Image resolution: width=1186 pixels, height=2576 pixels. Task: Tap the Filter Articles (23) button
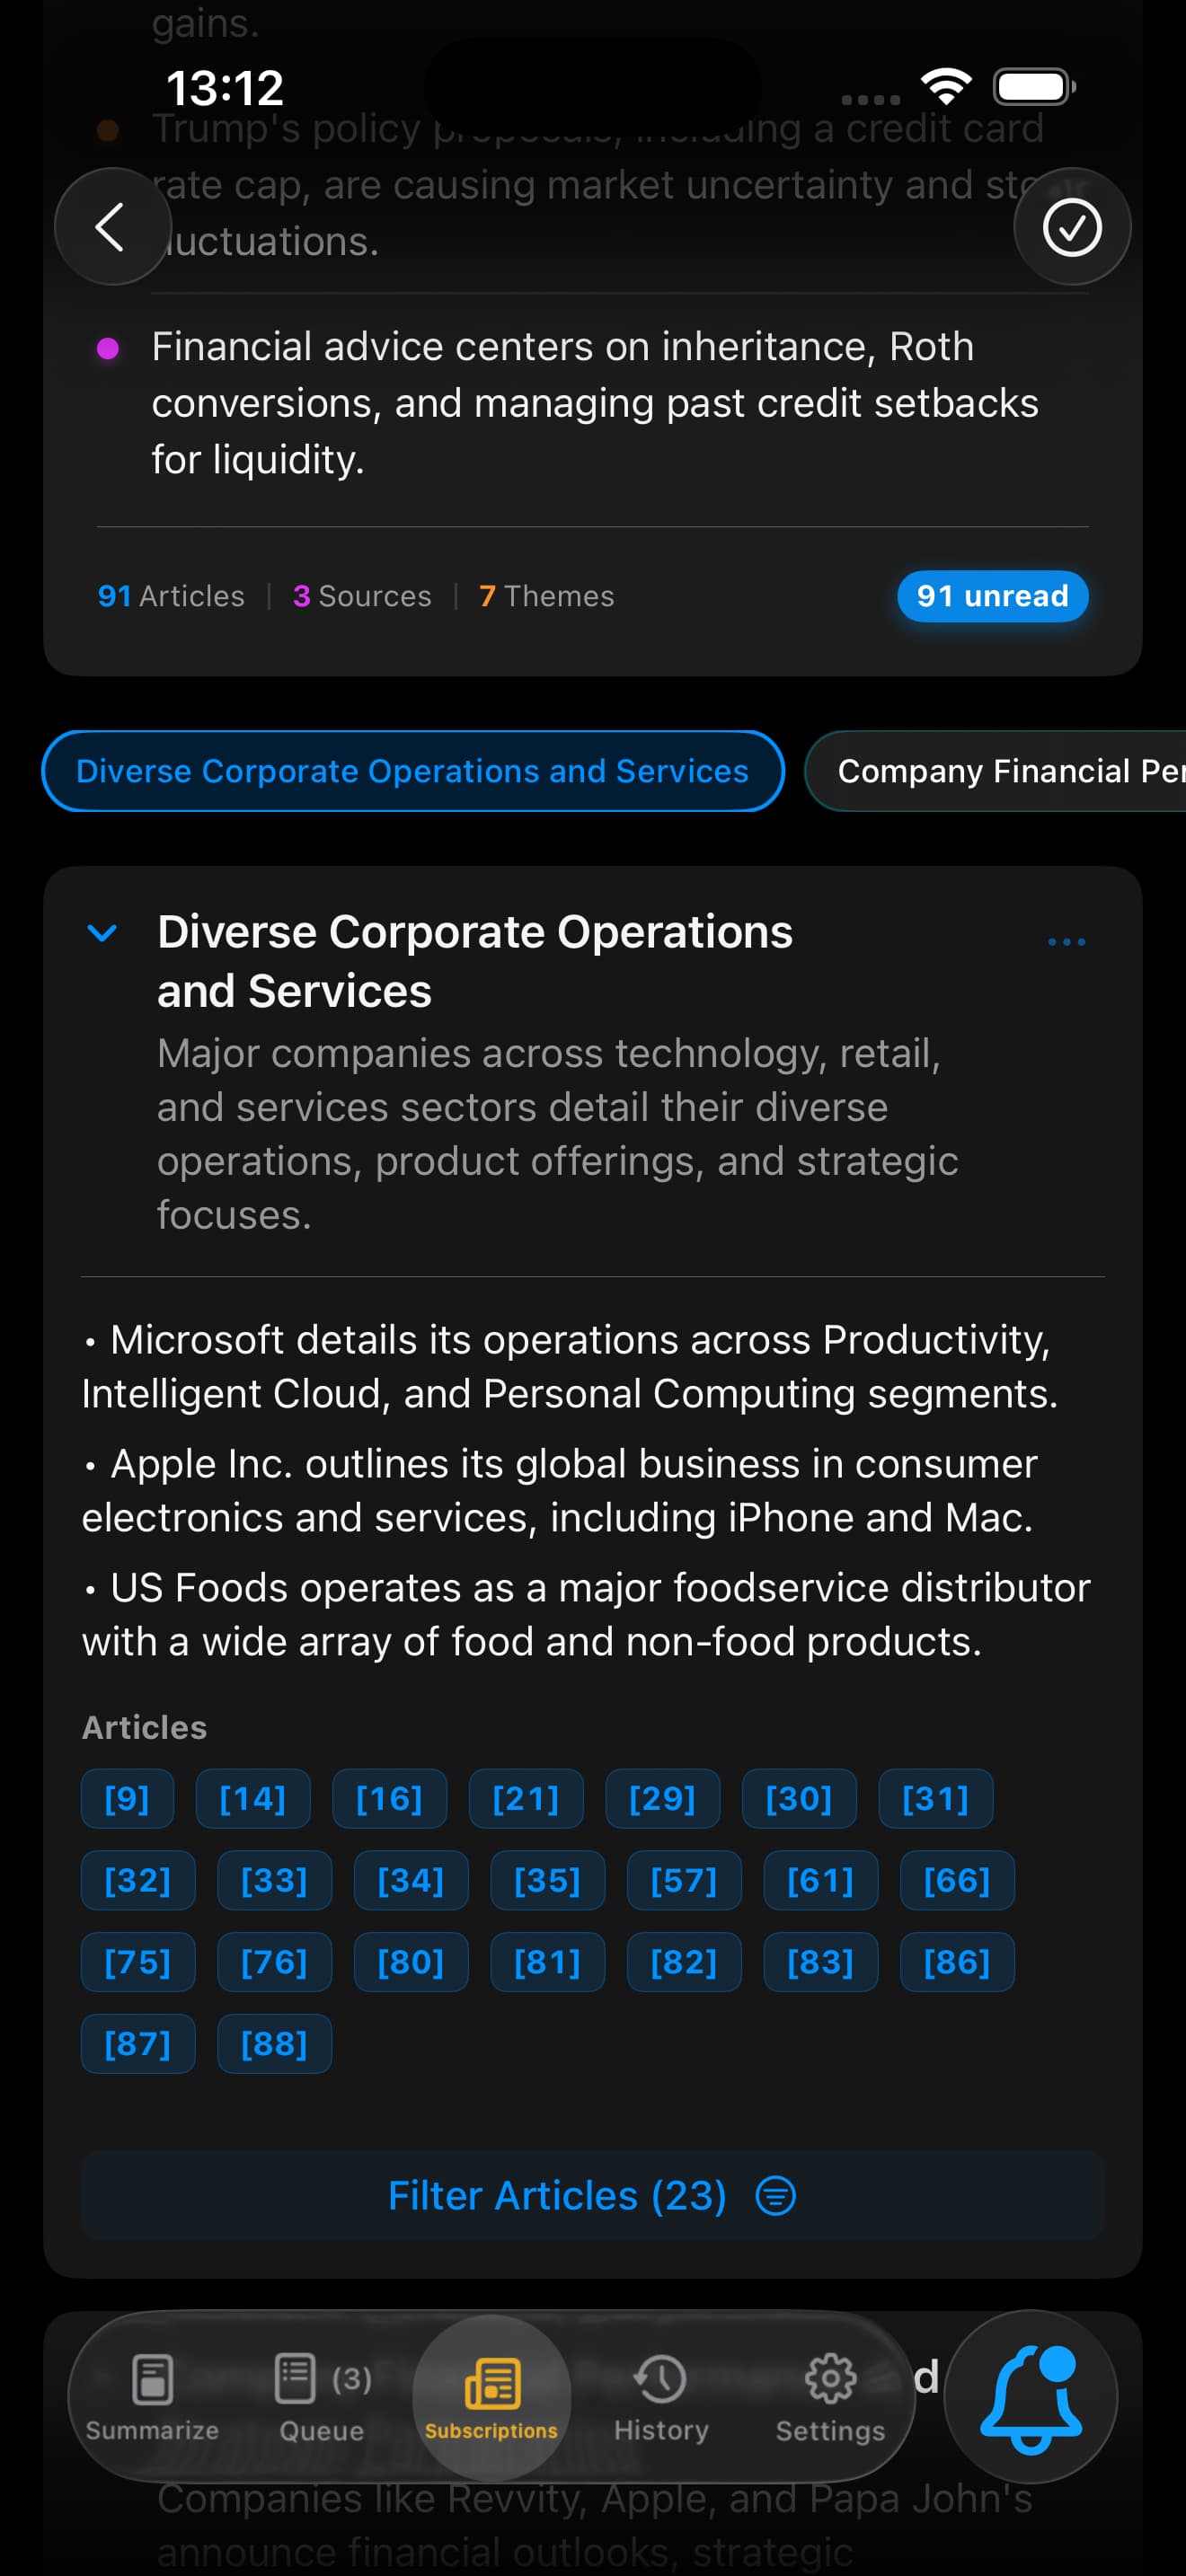pos(557,2195)
